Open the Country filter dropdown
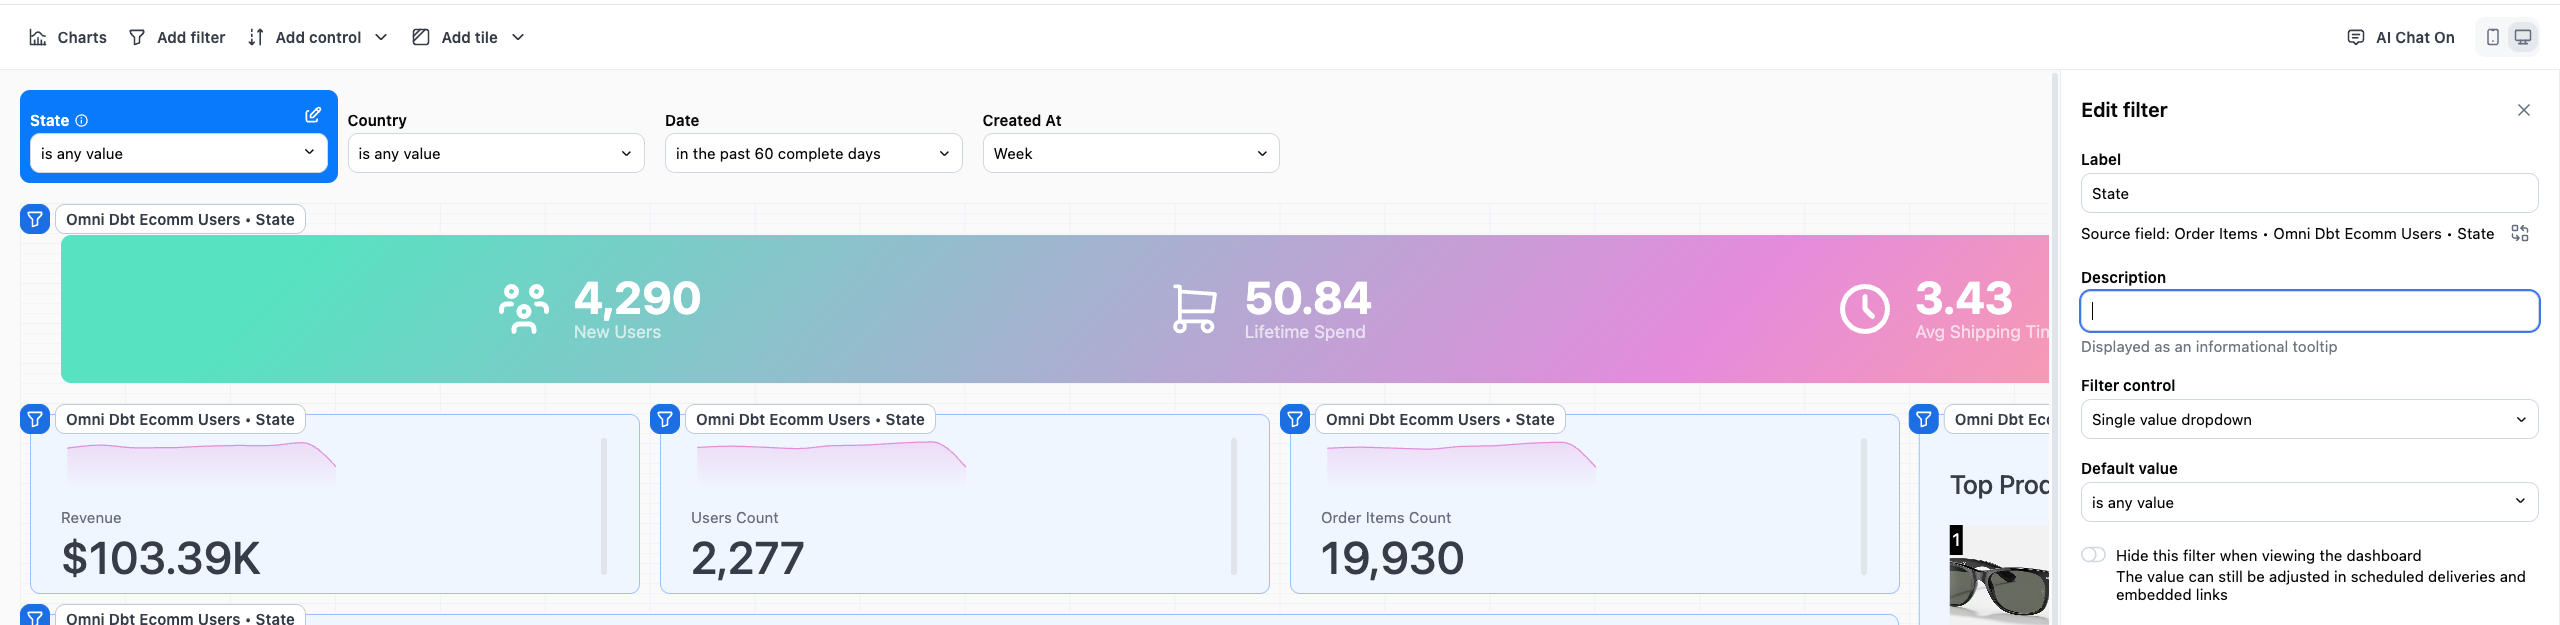2560x625 pixels. tap(495, 153)
